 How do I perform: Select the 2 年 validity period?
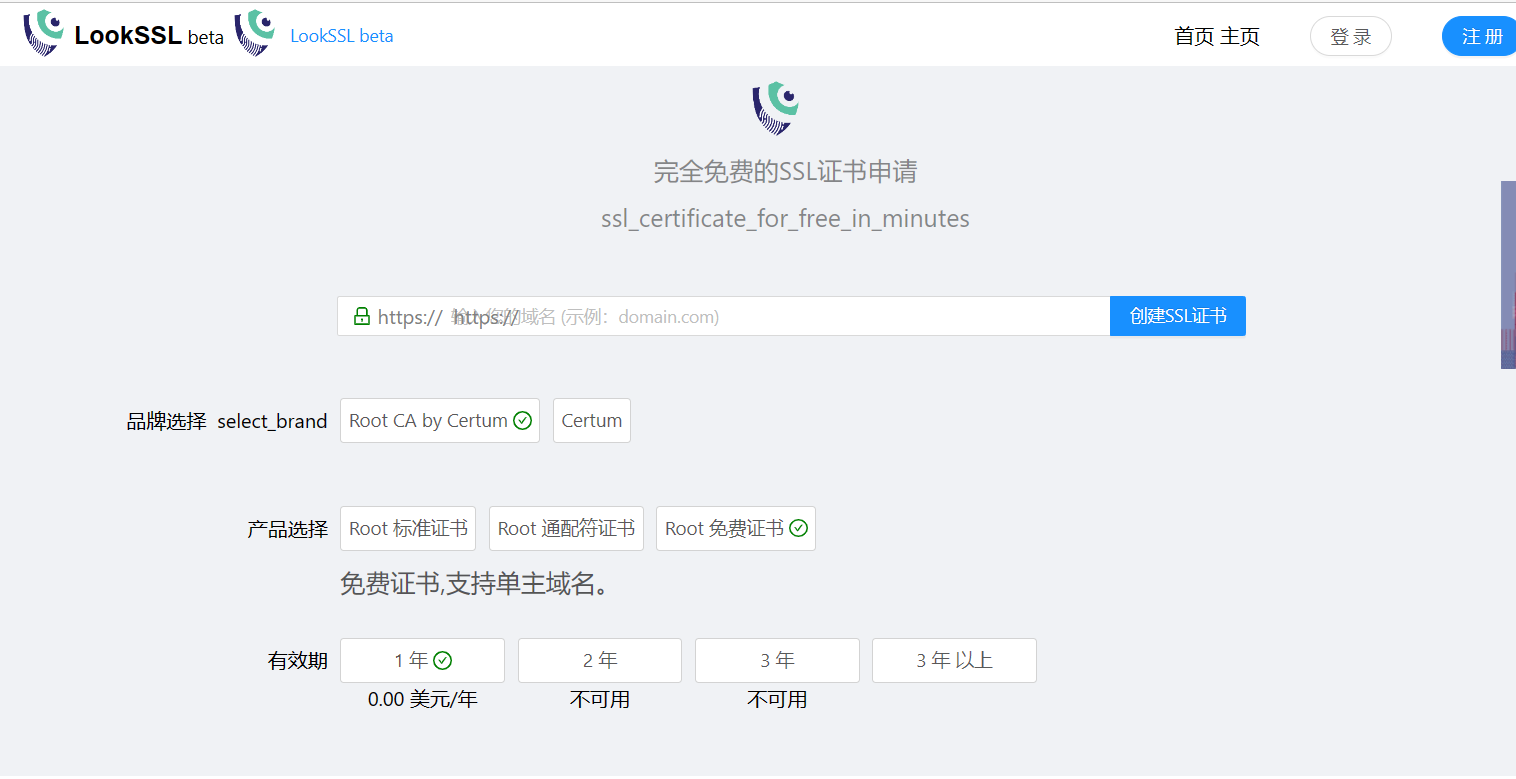(x=600, y=660)
